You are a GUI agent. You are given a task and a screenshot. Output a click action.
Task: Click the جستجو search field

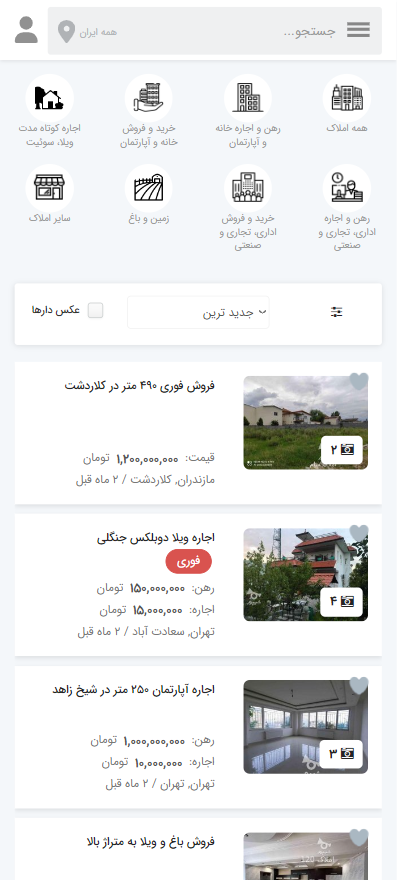236,31
